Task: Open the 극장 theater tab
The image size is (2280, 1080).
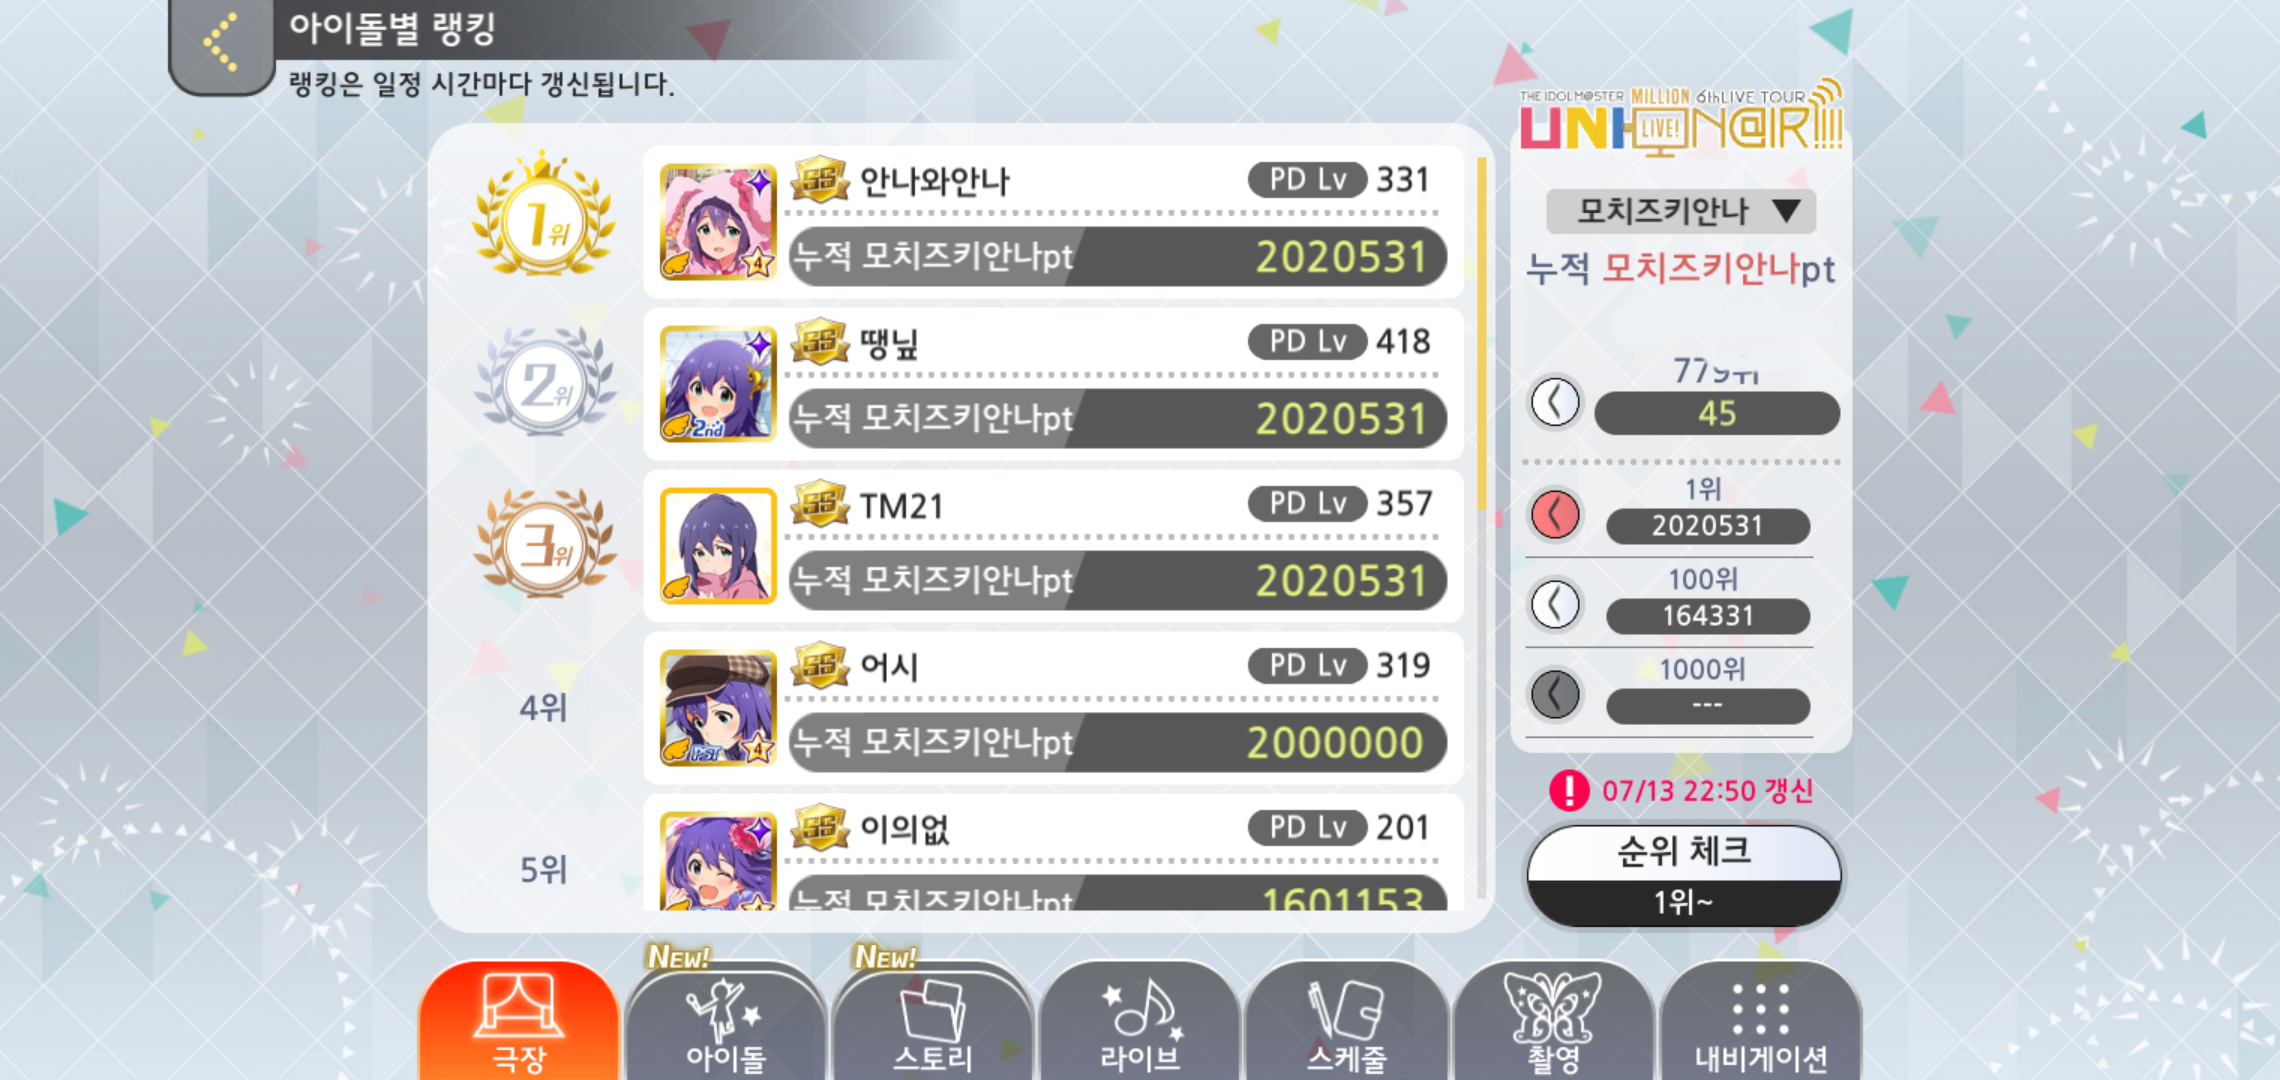Action: (519, 1021)
